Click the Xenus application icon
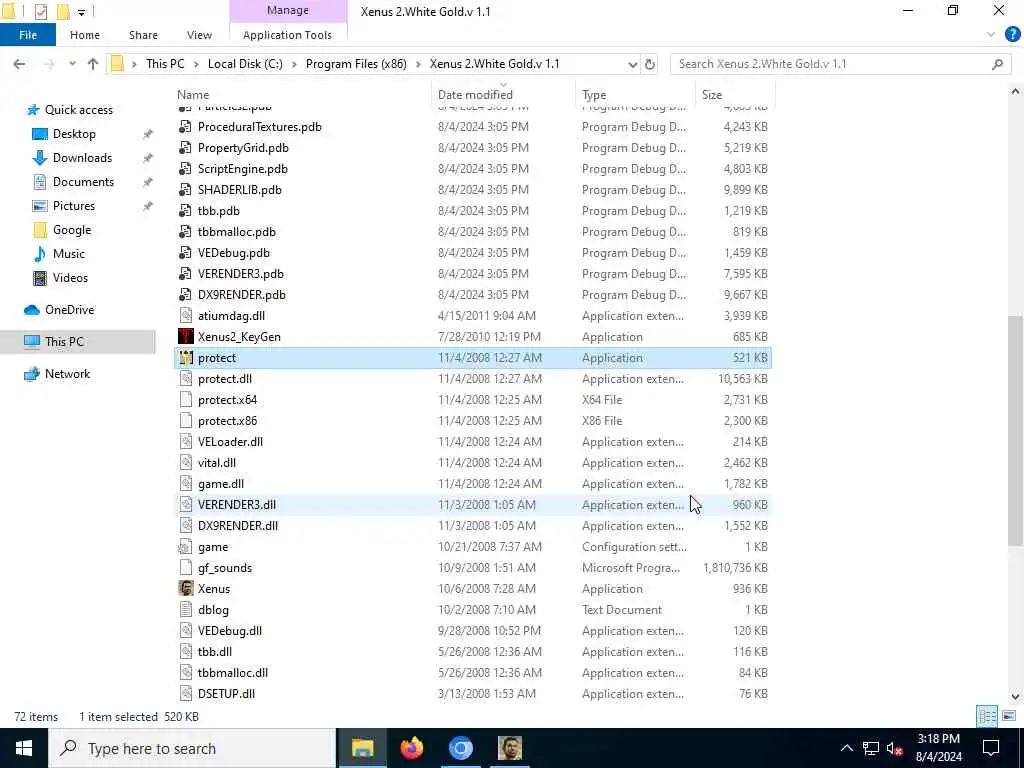The width and height of the screenshot is (1024, 768). click(185, 588)
